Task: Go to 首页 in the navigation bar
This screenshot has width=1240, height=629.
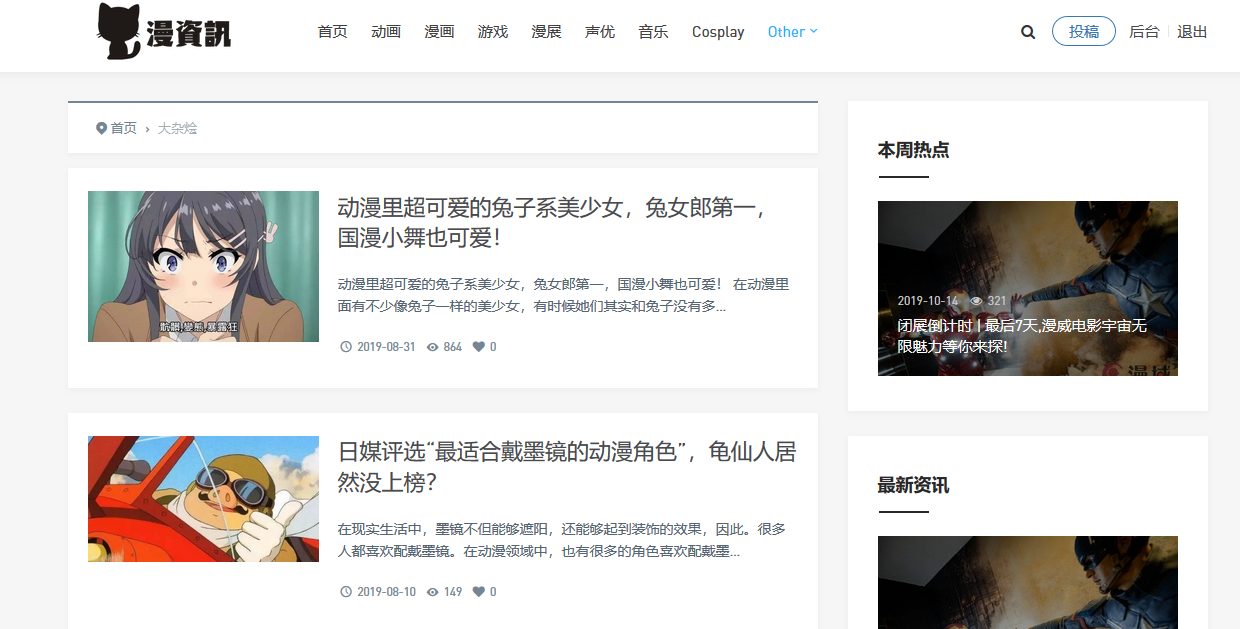Action: click(333, 32)
